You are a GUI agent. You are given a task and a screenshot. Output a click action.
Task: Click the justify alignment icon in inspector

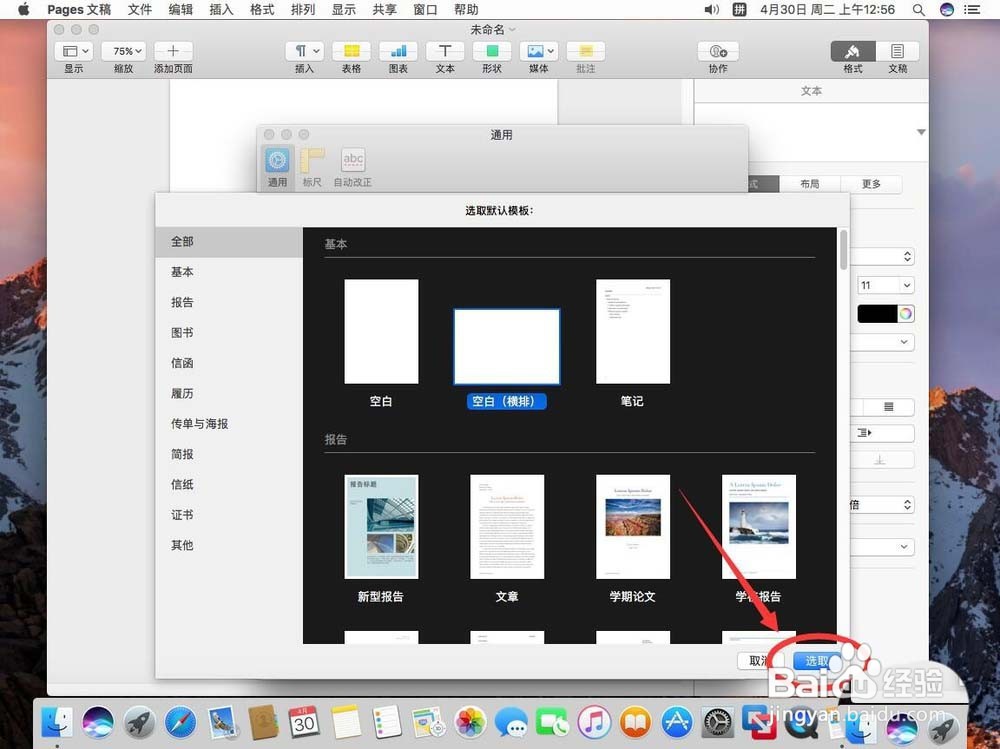coord(888,407)
